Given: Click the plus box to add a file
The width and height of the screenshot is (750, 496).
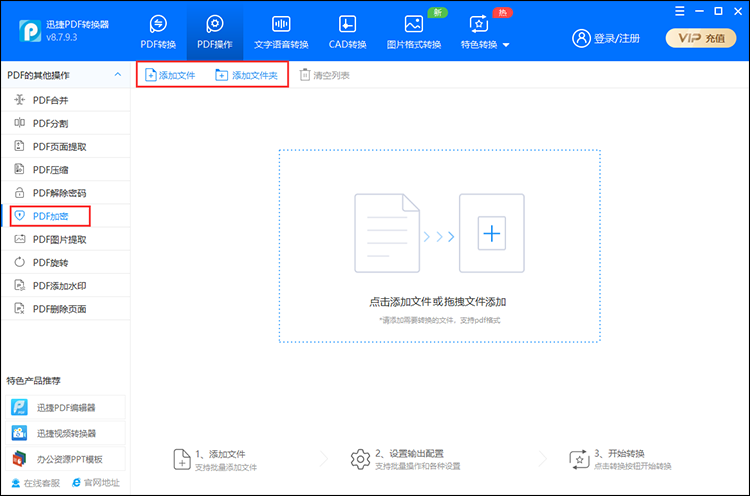Looking at the screenshot, I should point(492,233).
